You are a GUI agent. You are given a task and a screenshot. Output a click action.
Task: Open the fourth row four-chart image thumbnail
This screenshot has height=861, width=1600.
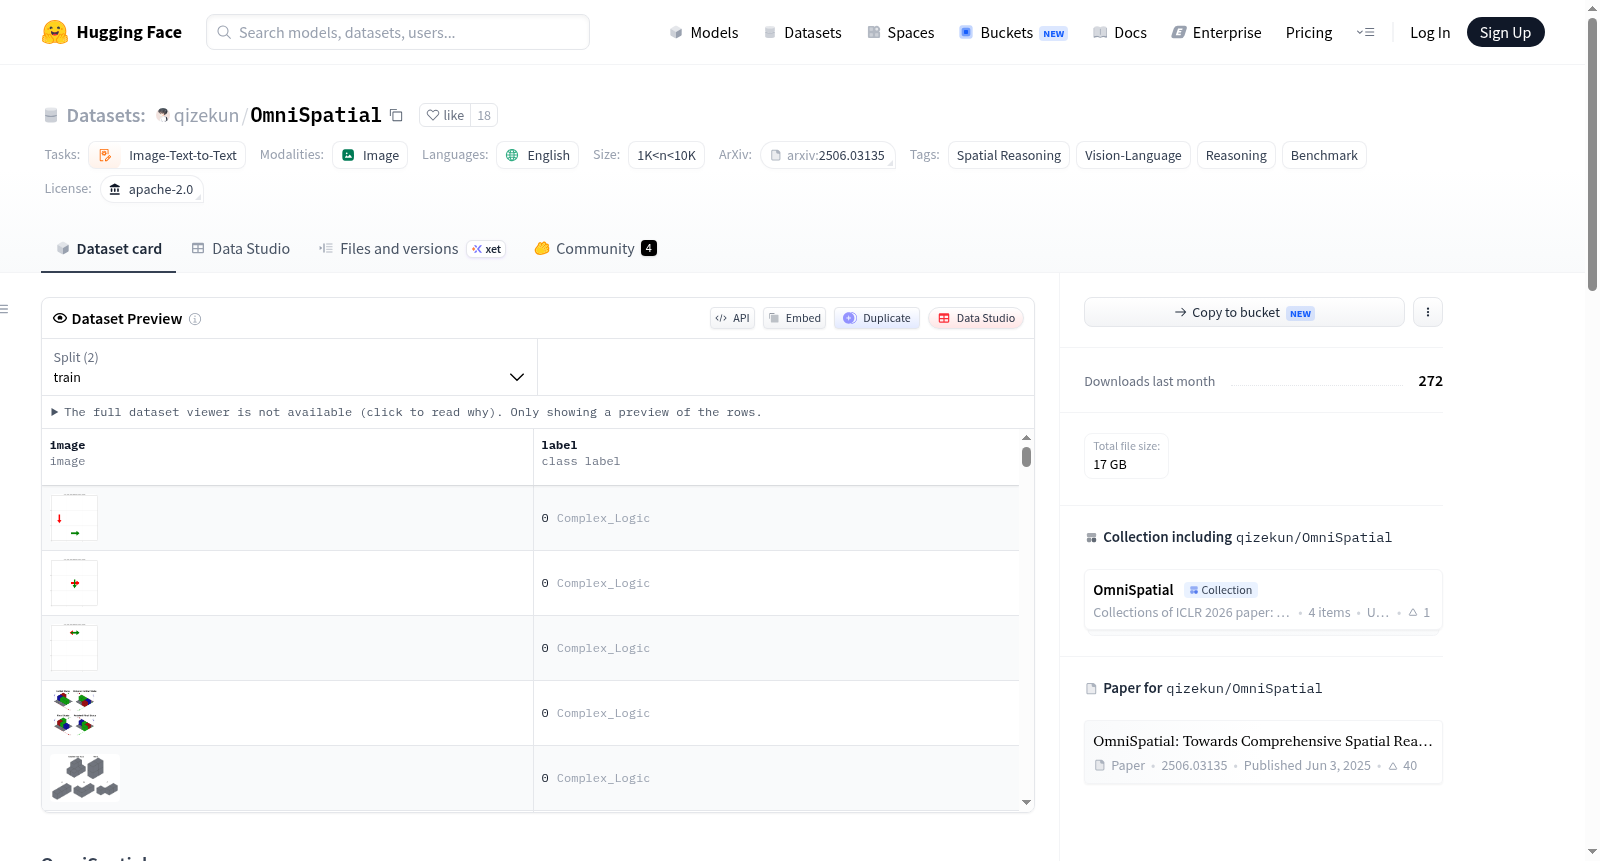(75, 713)
